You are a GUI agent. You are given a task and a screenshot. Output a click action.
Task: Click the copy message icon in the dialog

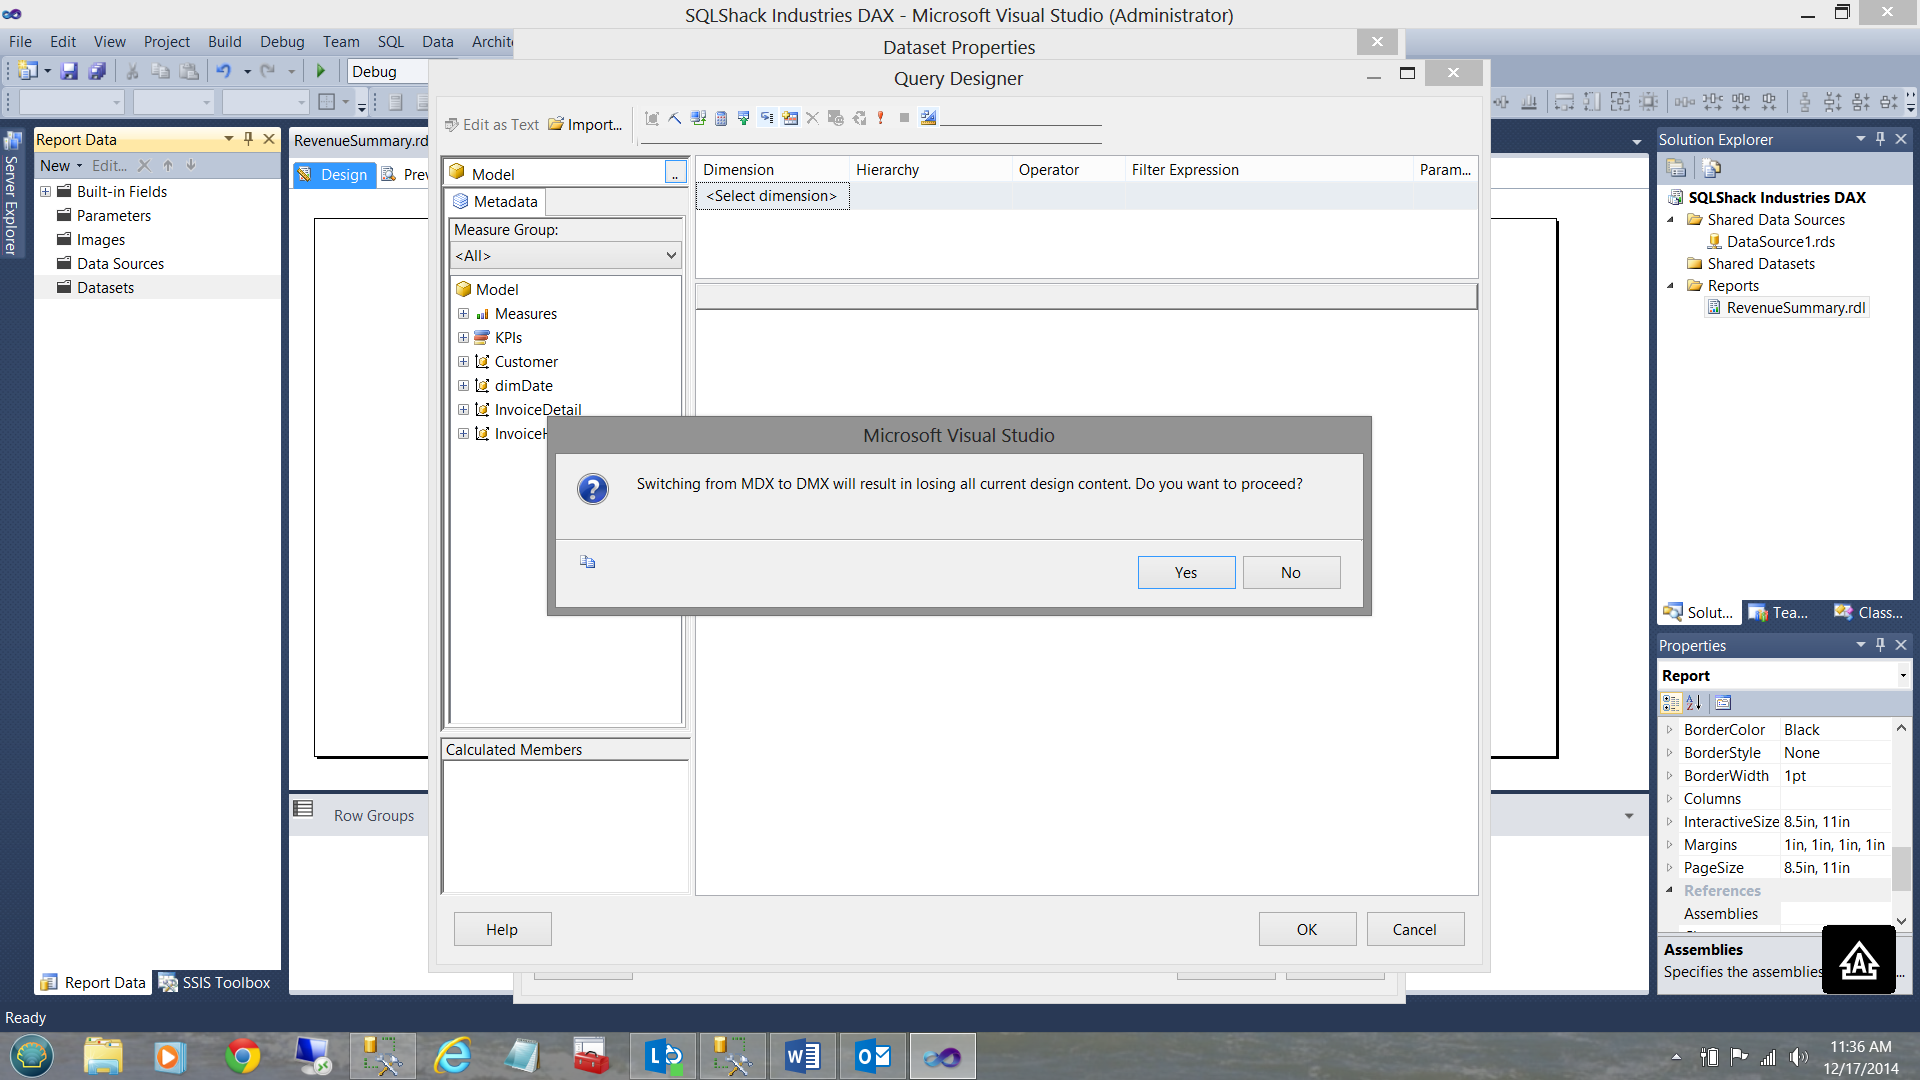point(588,562)
